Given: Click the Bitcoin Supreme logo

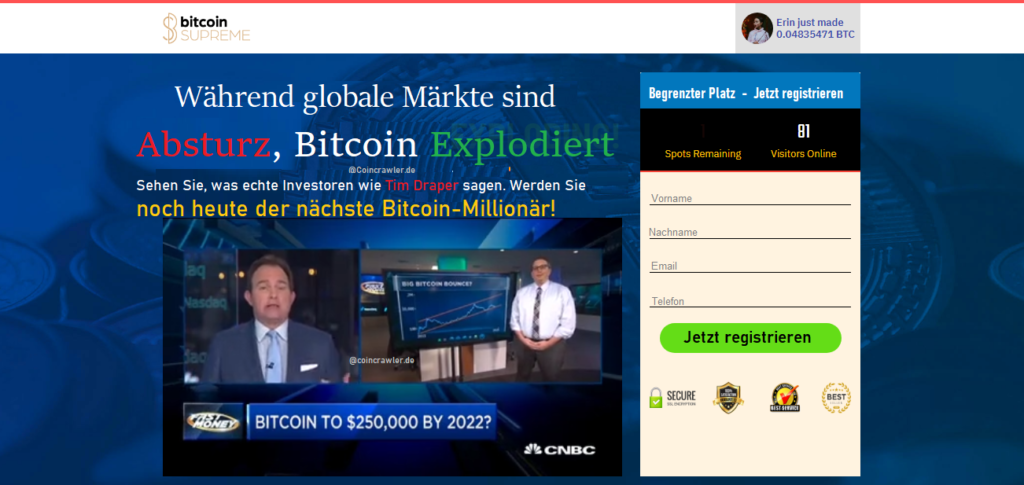Looking at the screenshot, I should (x=206, y=28).
